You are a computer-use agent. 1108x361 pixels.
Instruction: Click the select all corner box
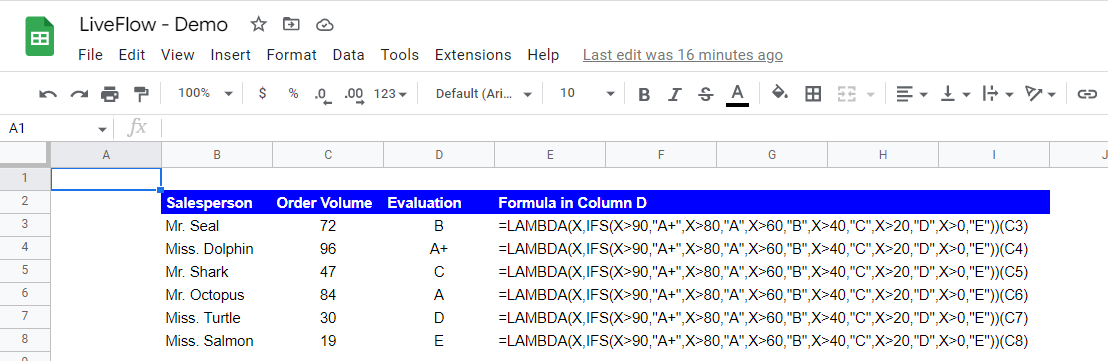pyautogui.click(x=25, y=154)
